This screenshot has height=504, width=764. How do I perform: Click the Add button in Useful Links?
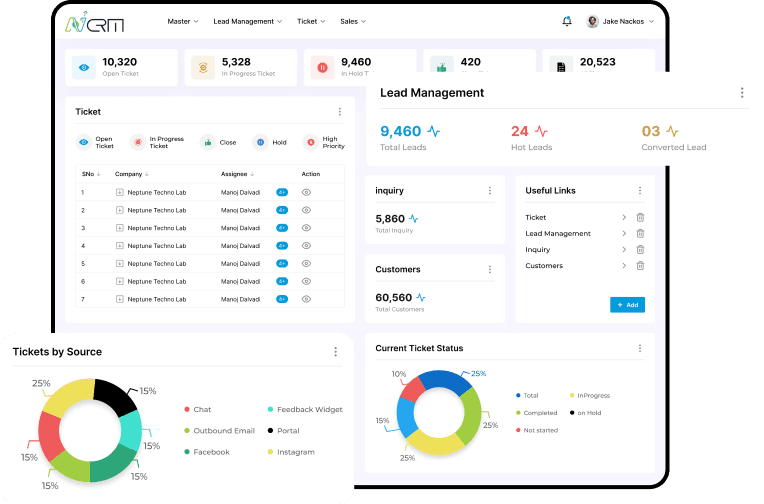click(x=627, y=305)
